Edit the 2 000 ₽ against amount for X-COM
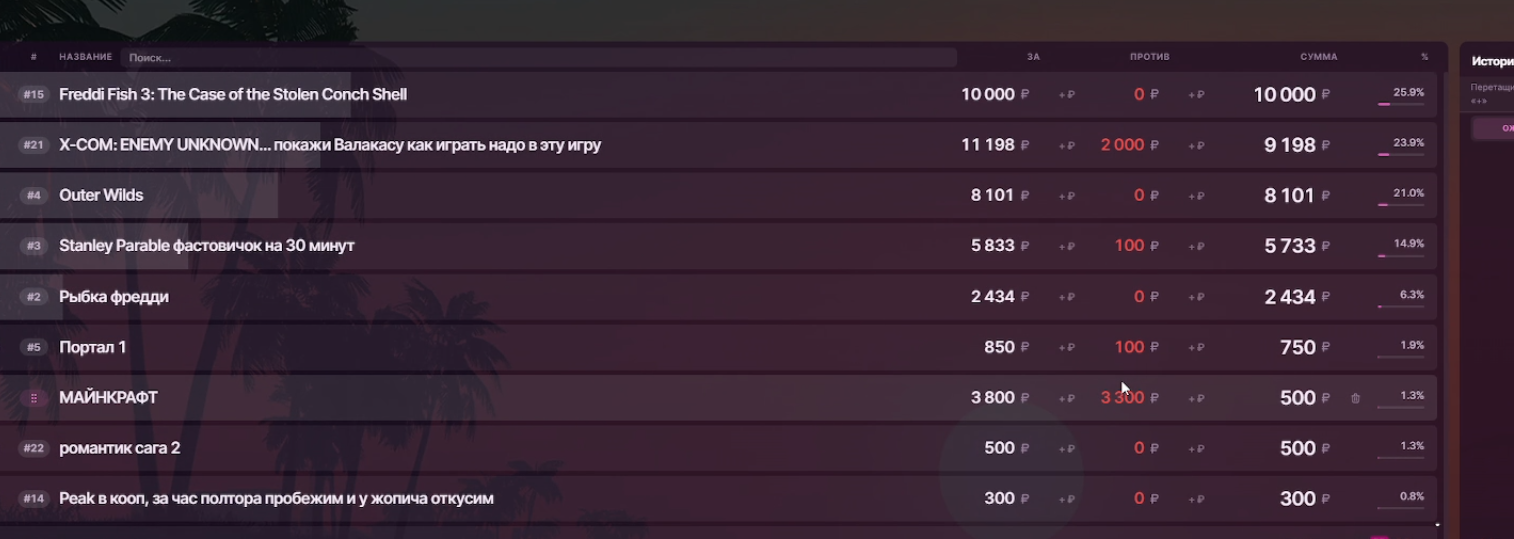Image resolution: width=1514 pixels, height=539 pixels. click(1122, 145)
